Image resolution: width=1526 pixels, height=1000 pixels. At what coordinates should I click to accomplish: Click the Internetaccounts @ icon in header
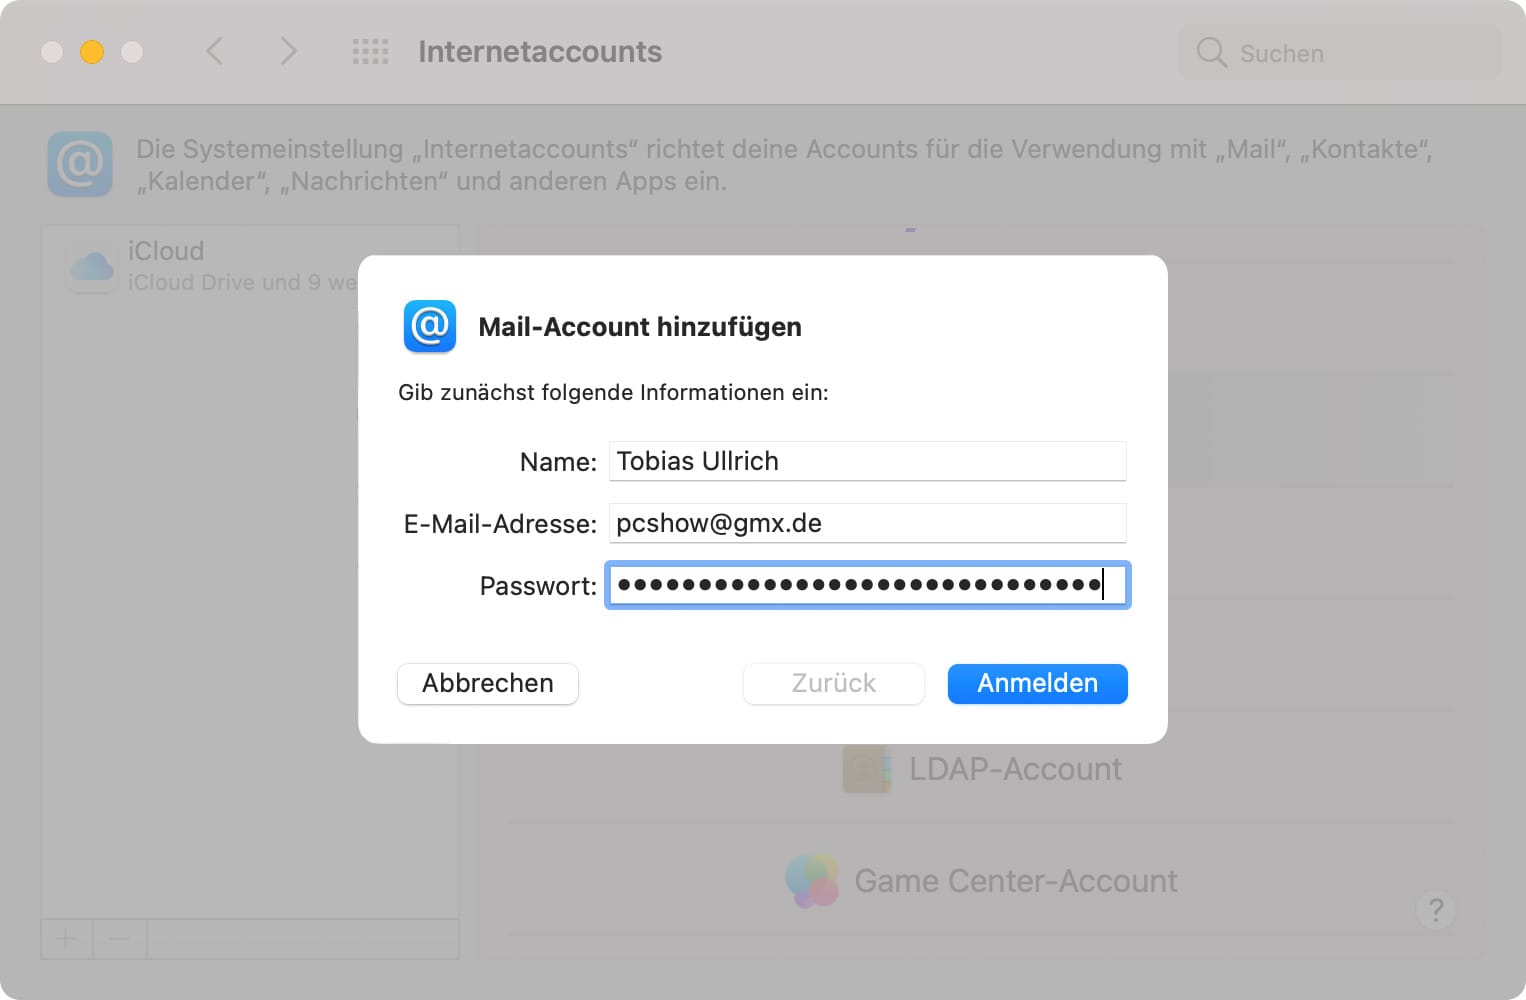80,164
